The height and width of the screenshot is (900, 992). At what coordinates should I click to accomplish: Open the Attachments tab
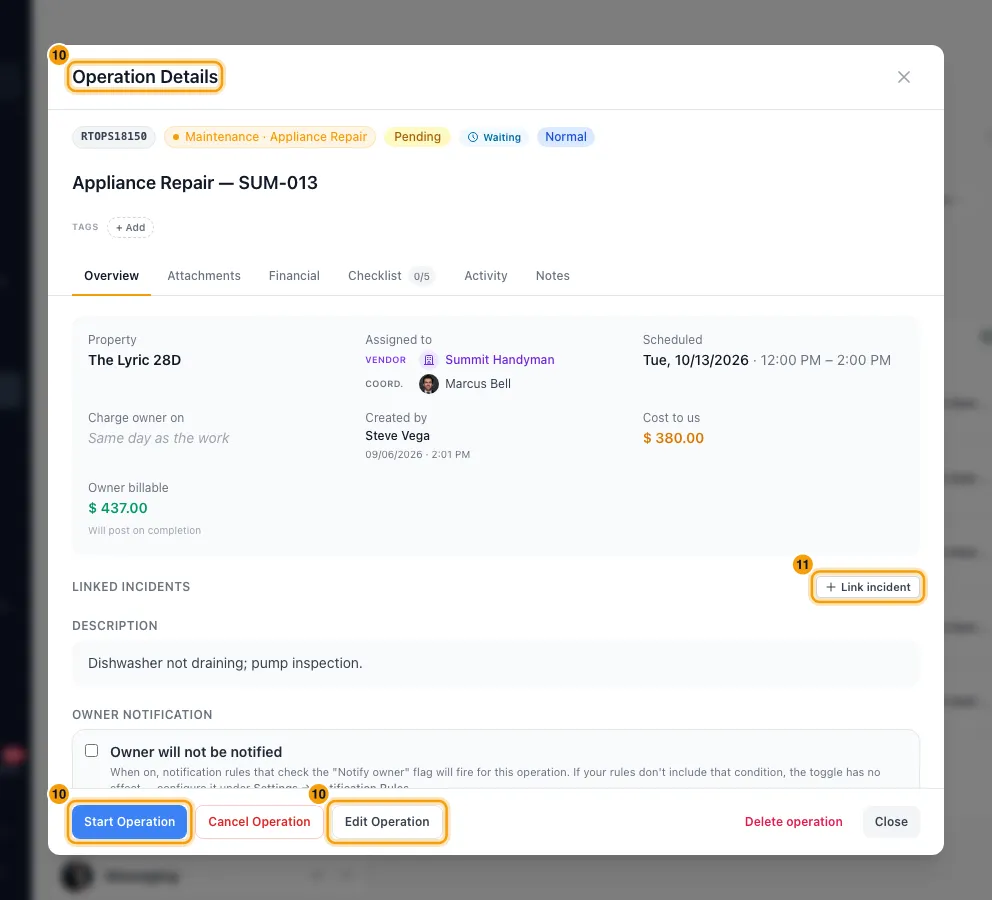(204, 276)
